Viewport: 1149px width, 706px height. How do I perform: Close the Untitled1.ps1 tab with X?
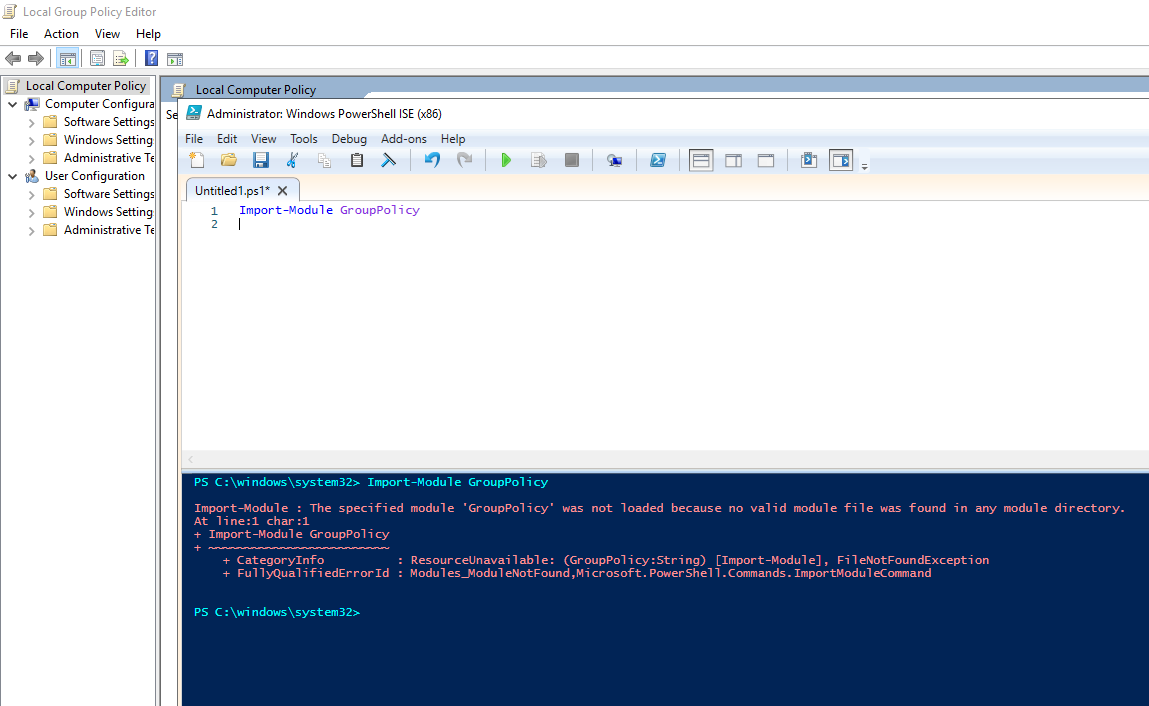tap(283, 191)
